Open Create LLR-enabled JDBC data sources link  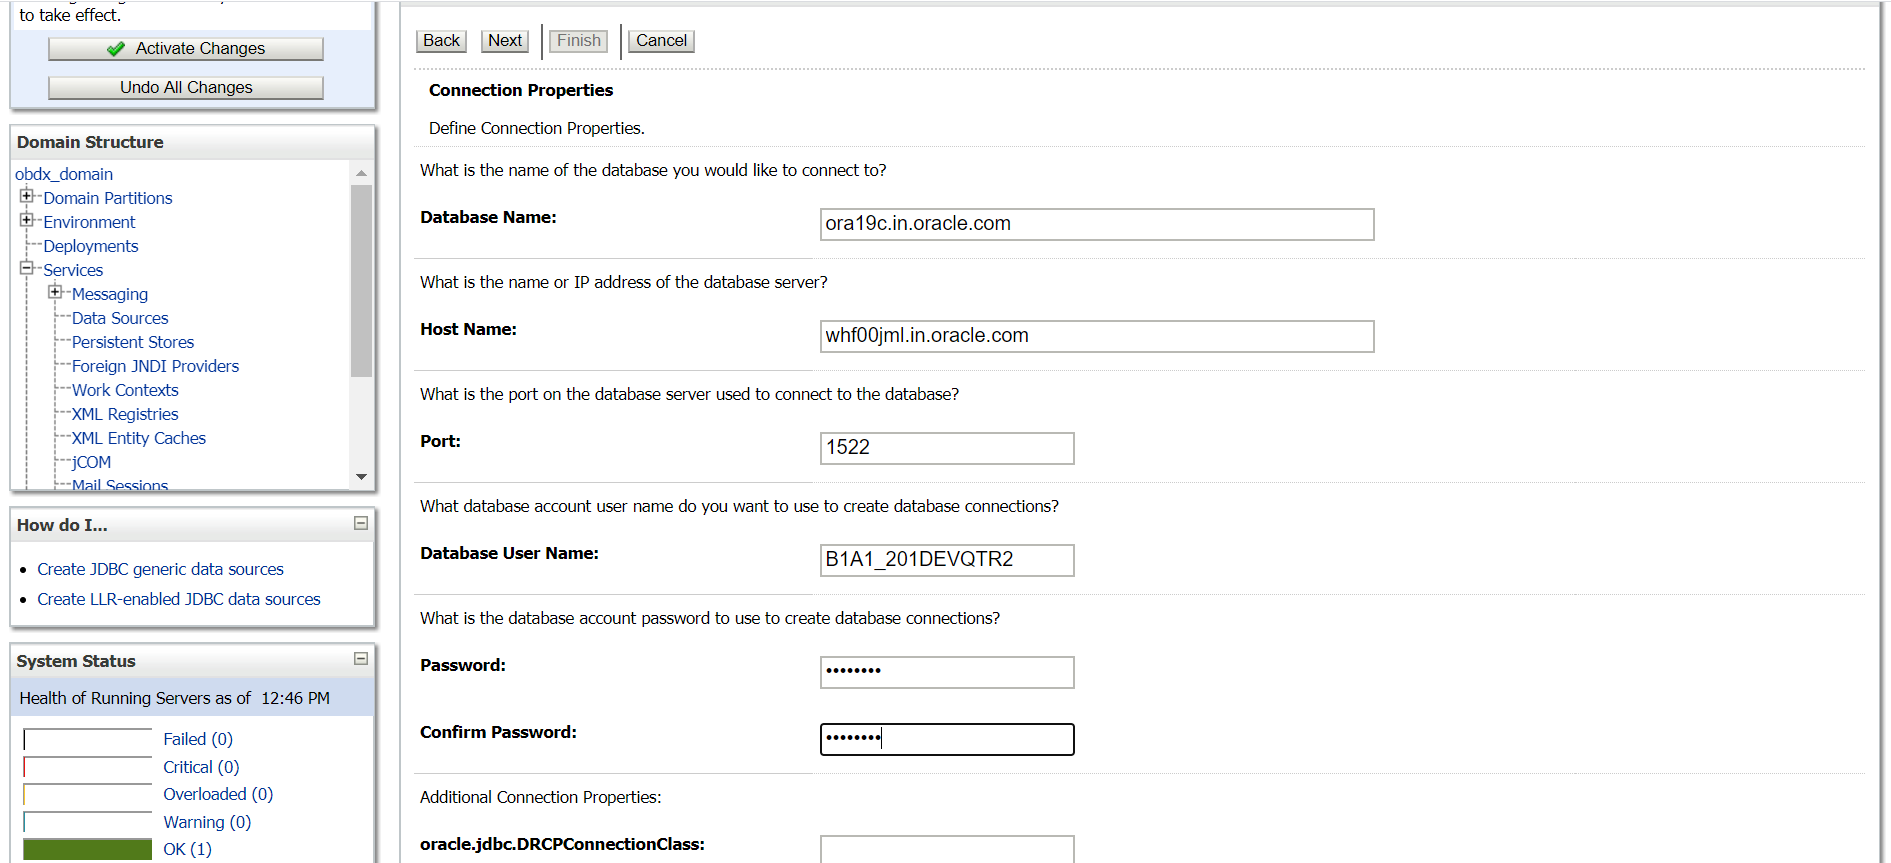click(179, 599)
